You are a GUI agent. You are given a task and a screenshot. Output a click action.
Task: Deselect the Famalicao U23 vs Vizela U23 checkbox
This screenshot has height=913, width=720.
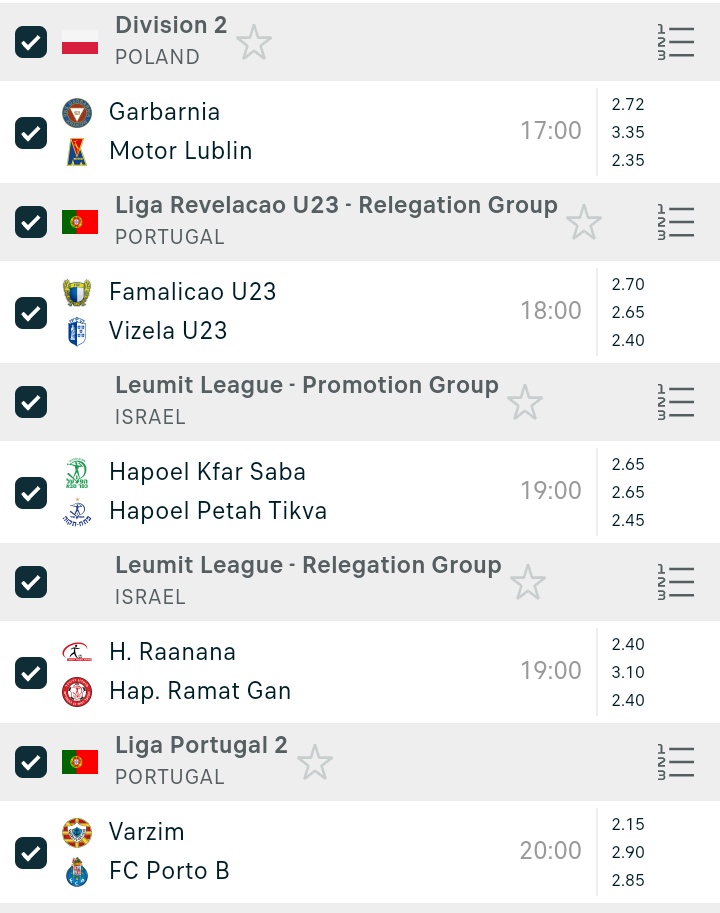click(31, 312)
